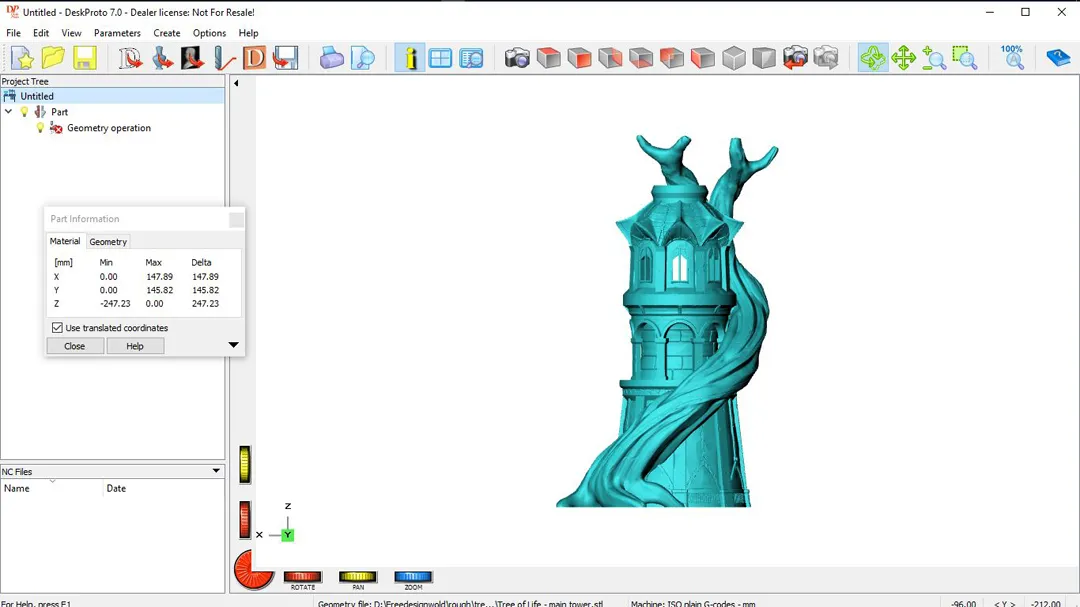Click the red ROTATE horizontal thumbwheel
The width and height of the screenshot is (1080, 607).
303,577
